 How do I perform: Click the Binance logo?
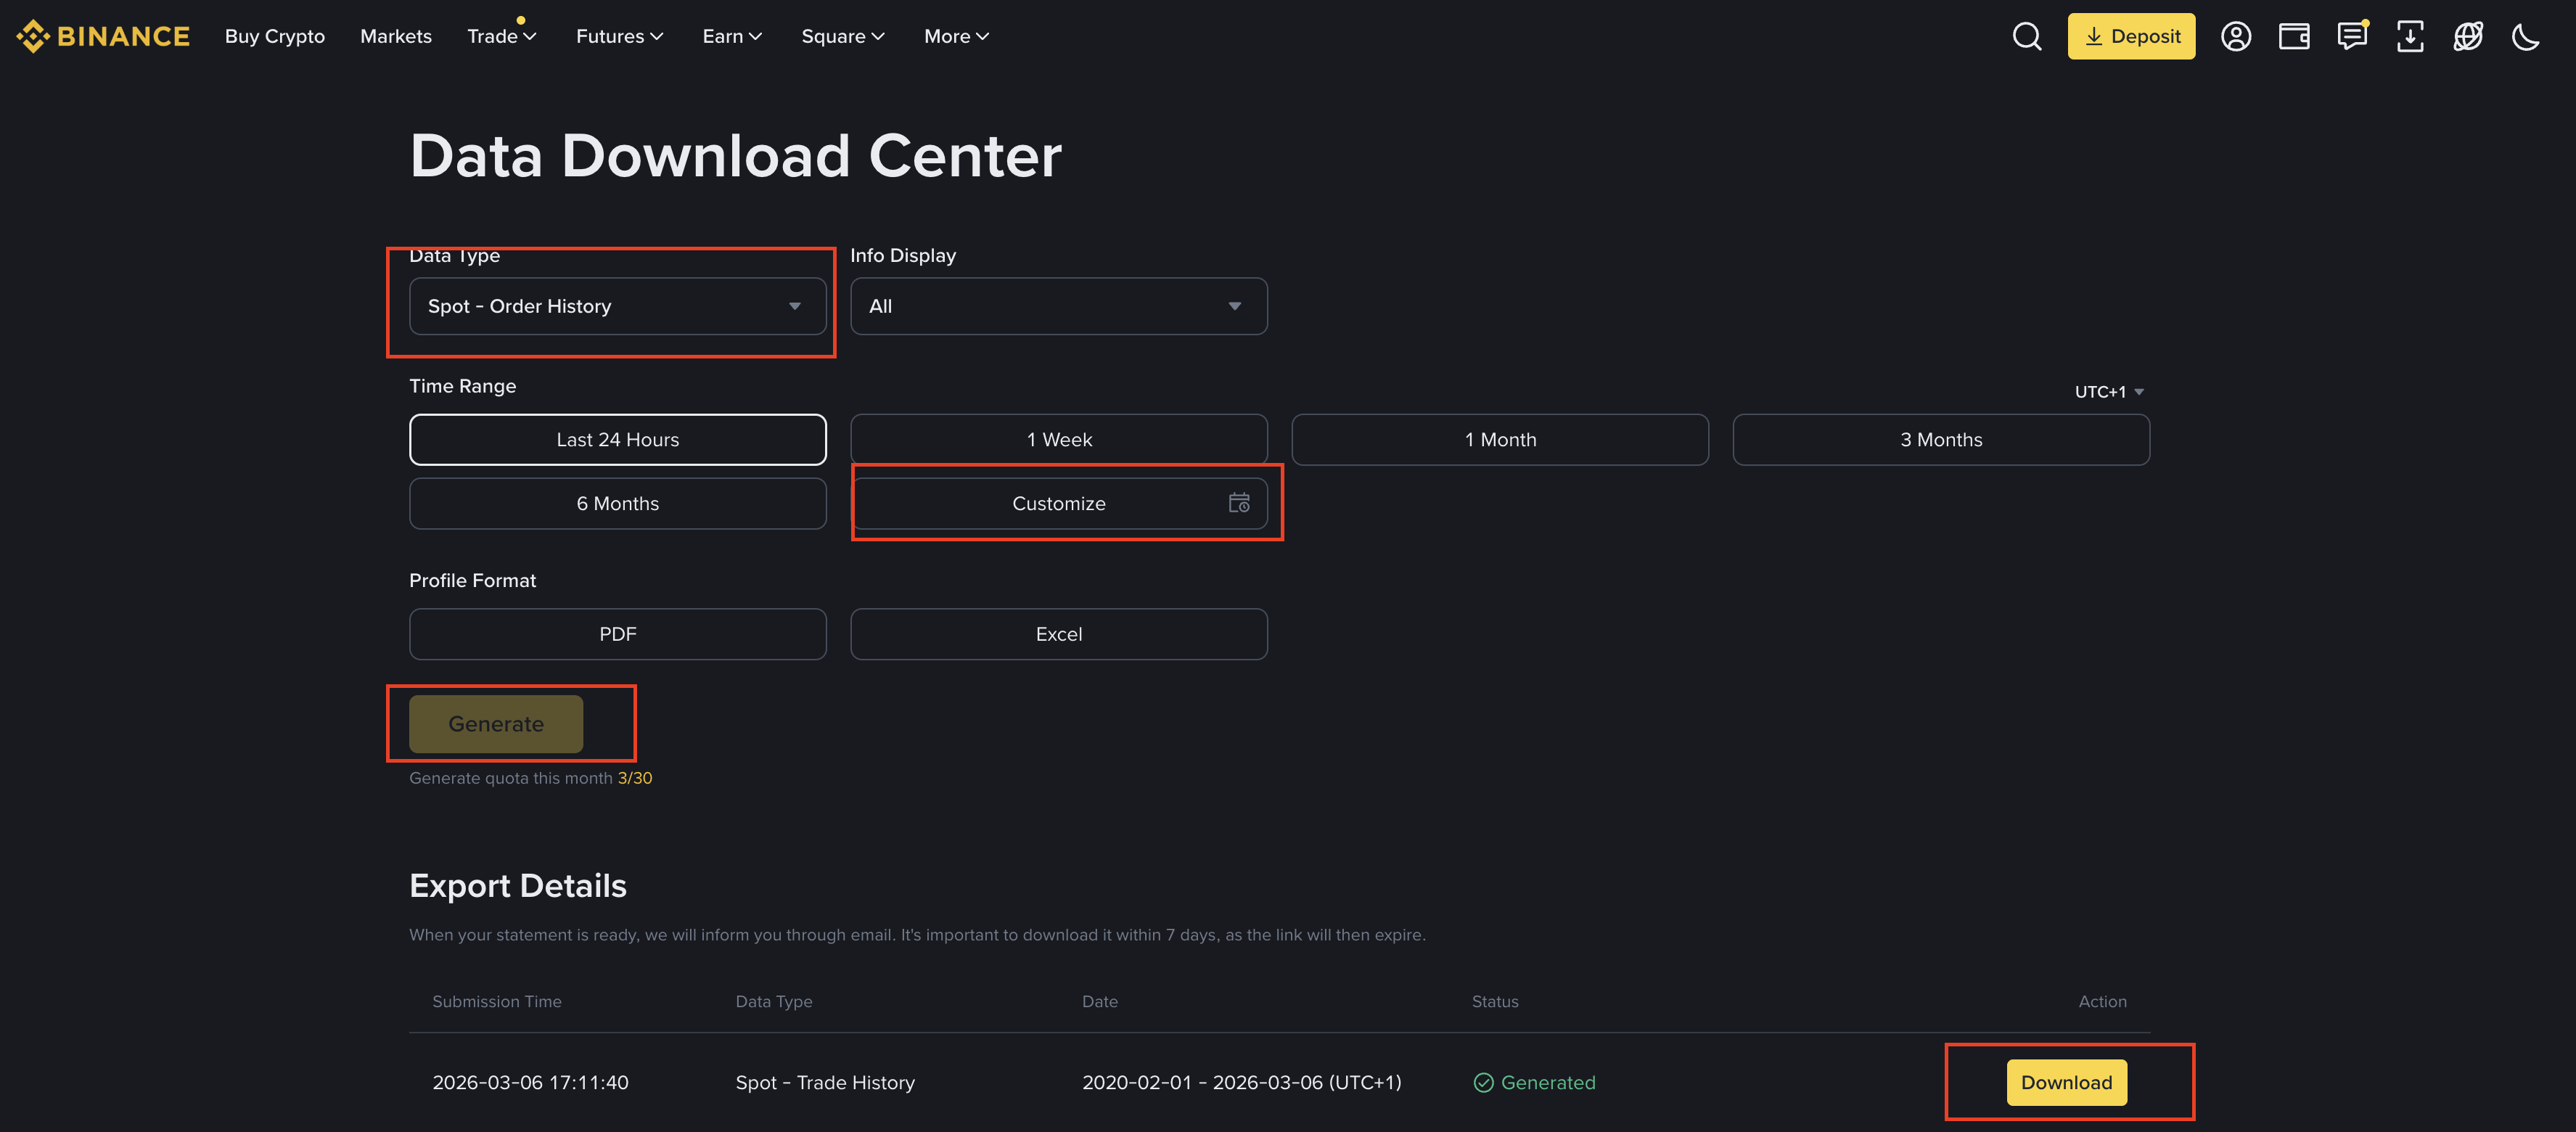tap(103, 36)
